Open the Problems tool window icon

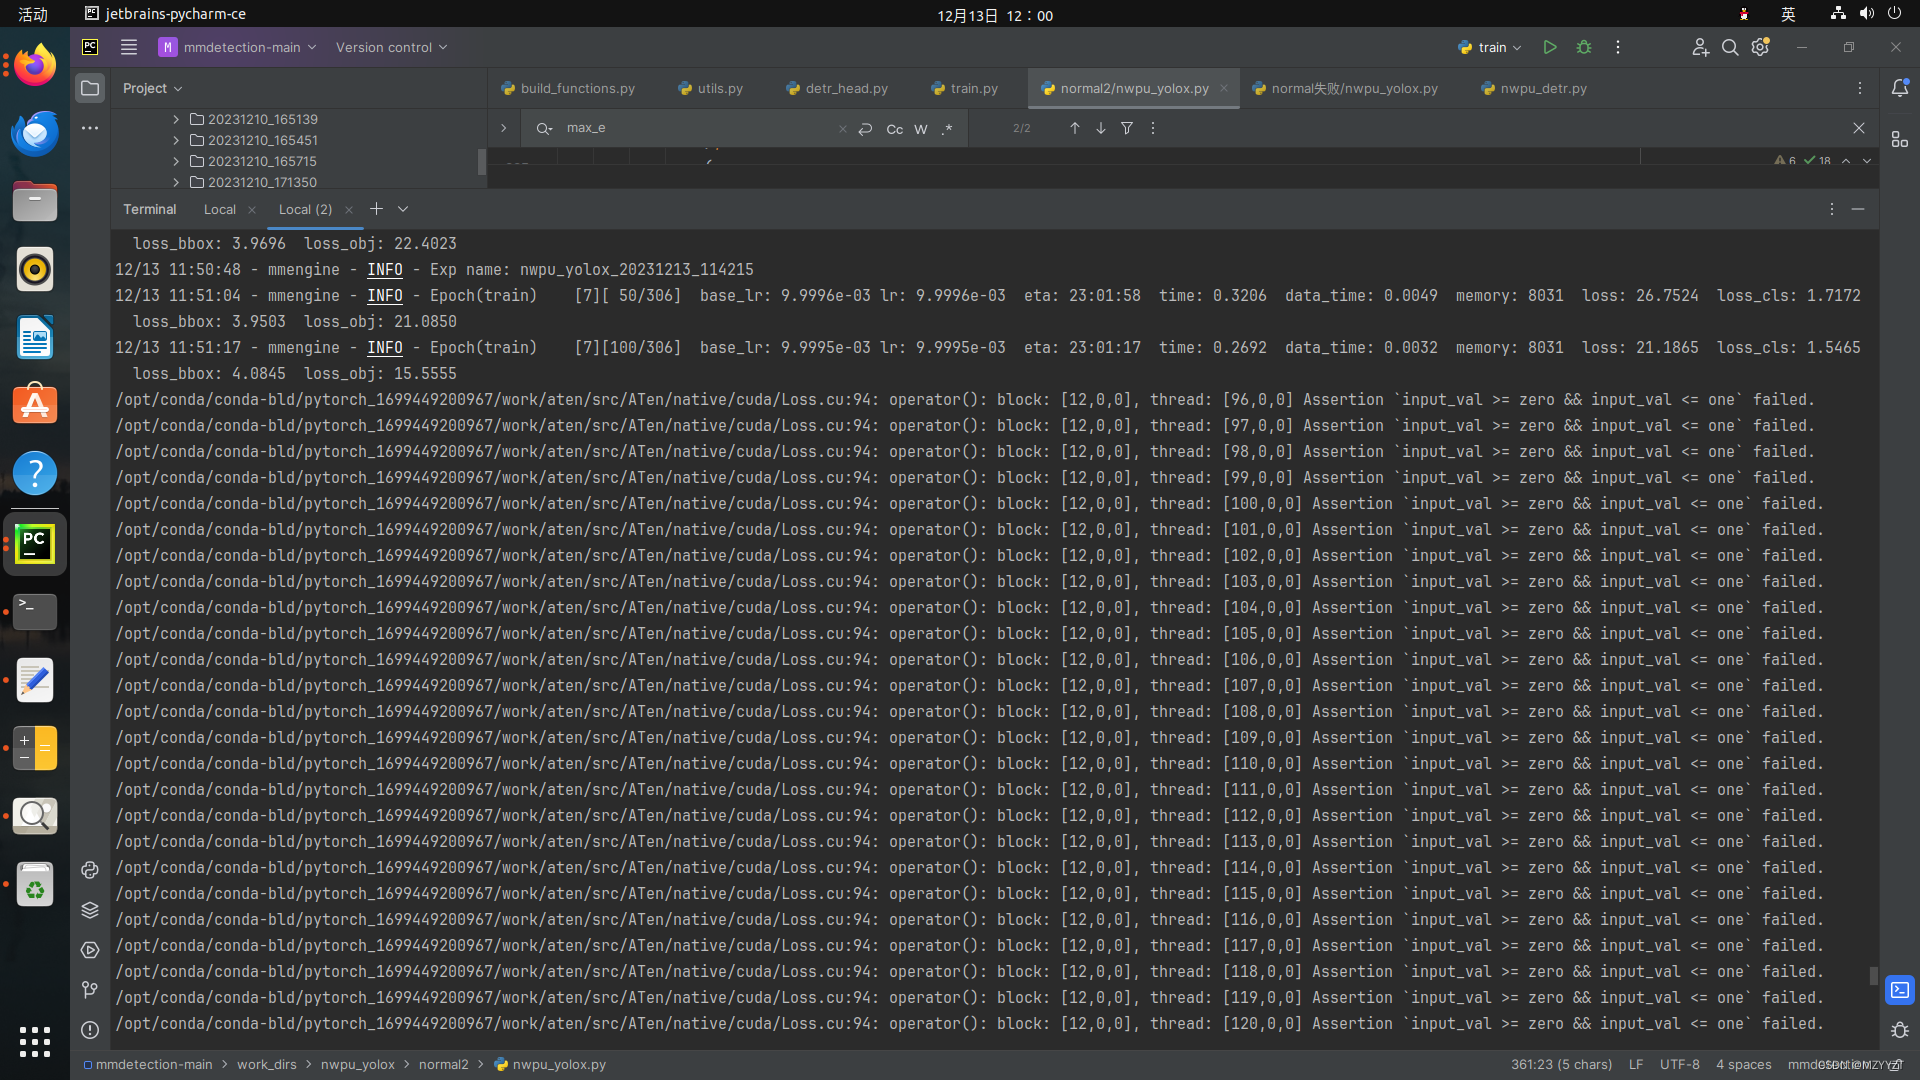point(90,1030)
